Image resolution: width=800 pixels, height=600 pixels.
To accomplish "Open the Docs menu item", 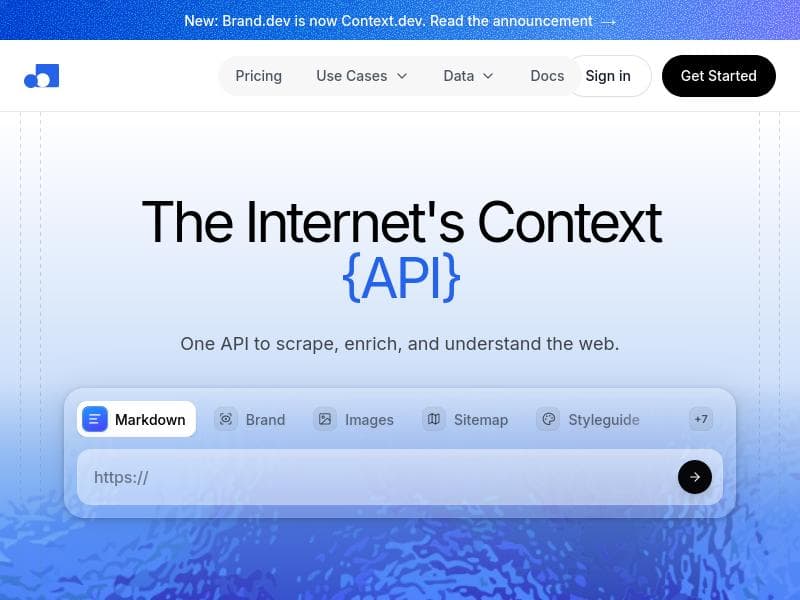I will 547,75.
